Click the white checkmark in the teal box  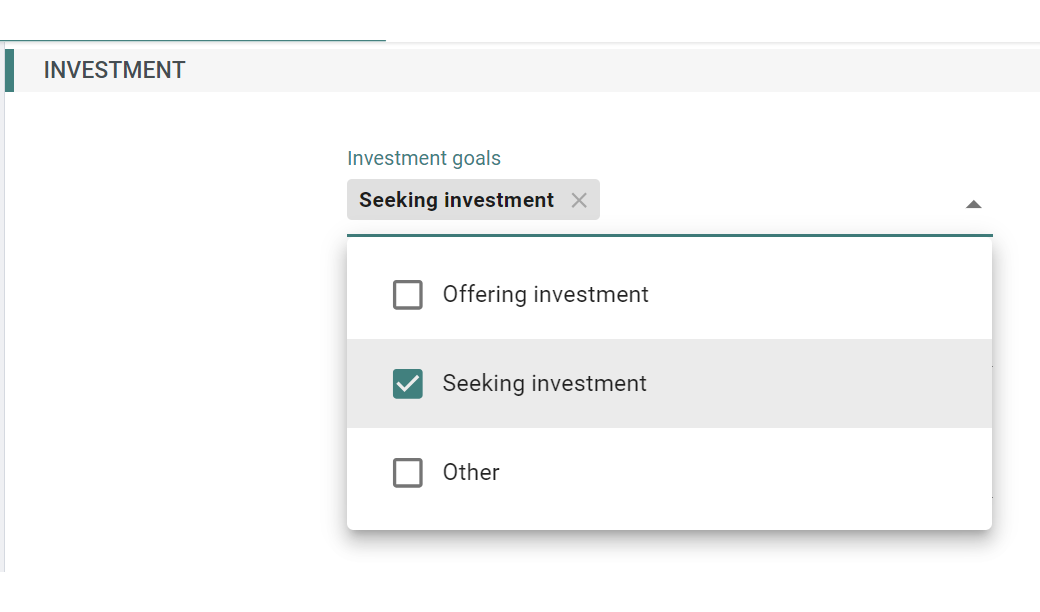tap(408, 384)
